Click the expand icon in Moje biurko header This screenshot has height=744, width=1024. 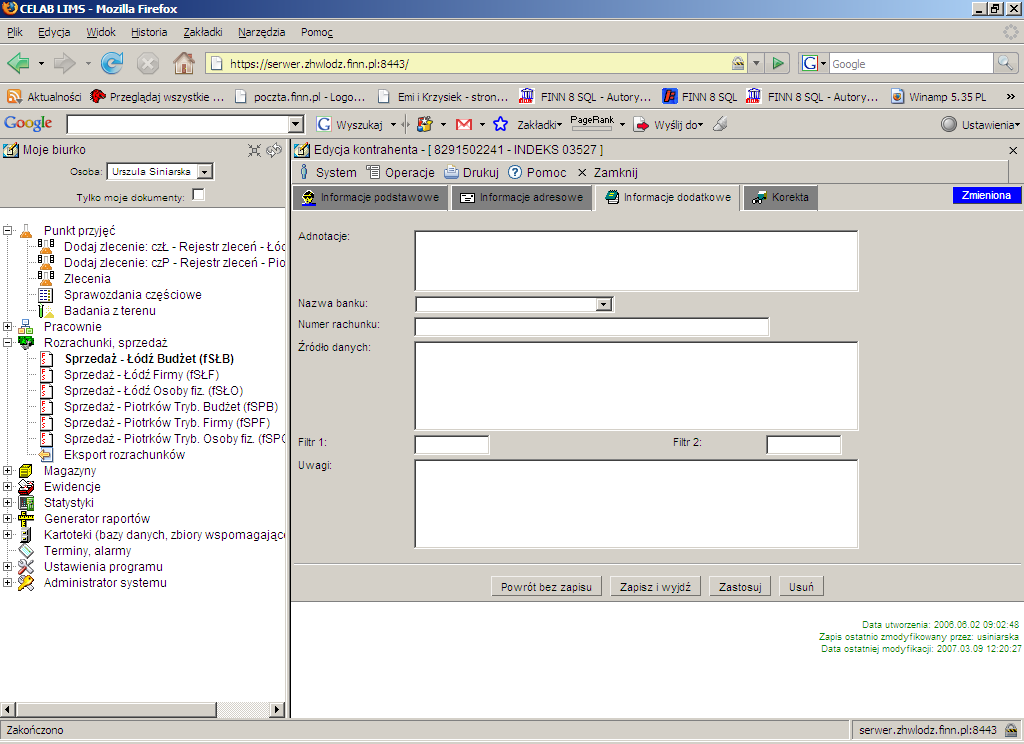click(254, 150)
